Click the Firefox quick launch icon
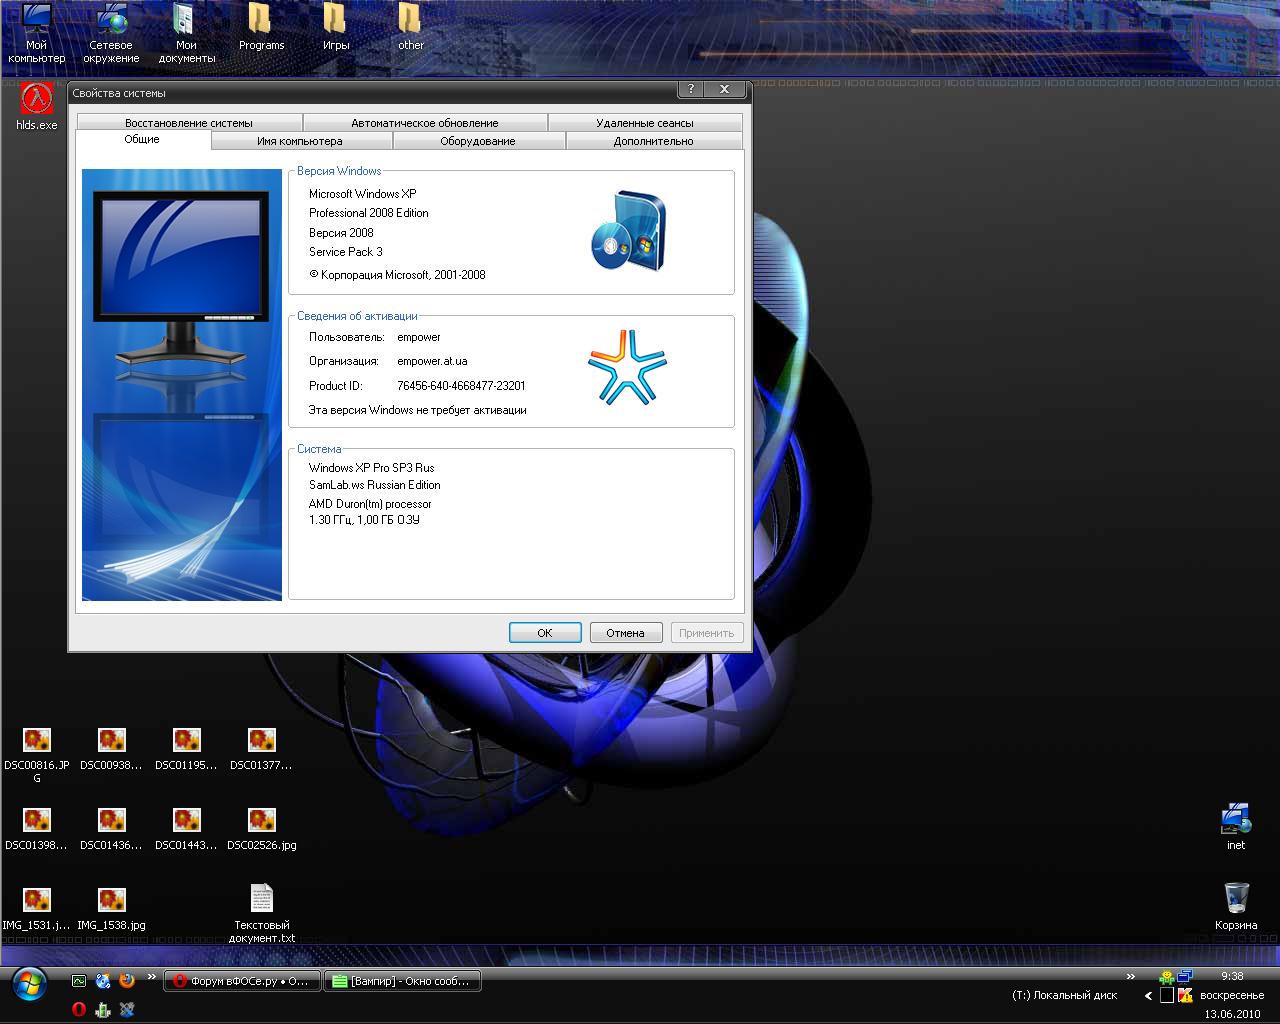This screenshot has height=1024, width=1280. click(127, 981)
